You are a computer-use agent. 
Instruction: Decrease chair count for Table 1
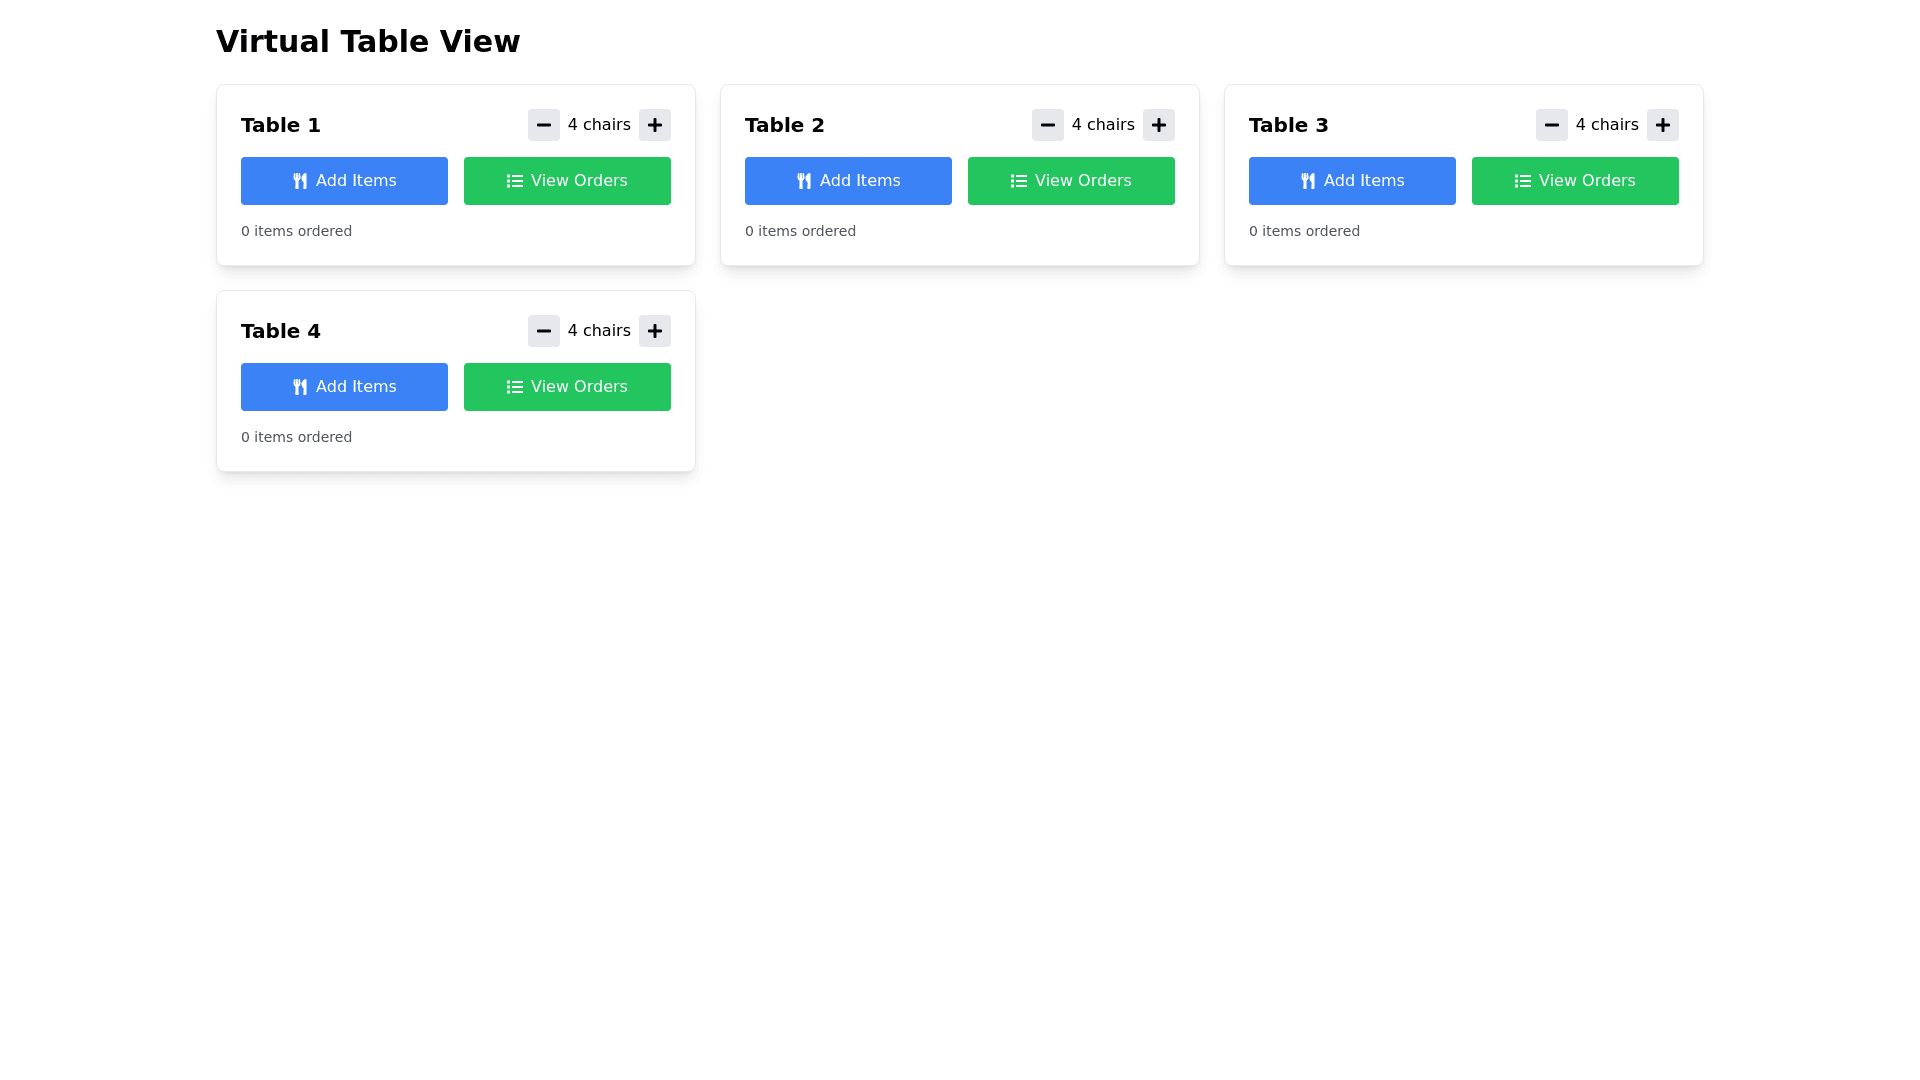[x=543, y=125]
